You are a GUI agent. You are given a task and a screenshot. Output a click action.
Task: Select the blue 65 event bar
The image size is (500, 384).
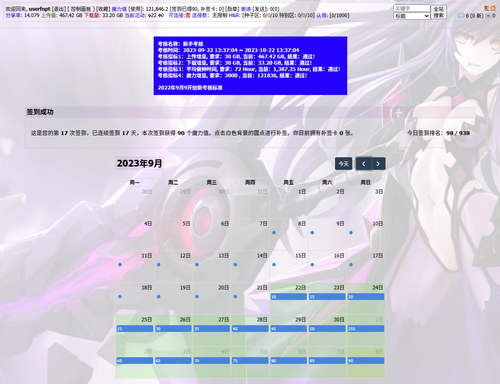pyautogui.click(x=173, y=361)
